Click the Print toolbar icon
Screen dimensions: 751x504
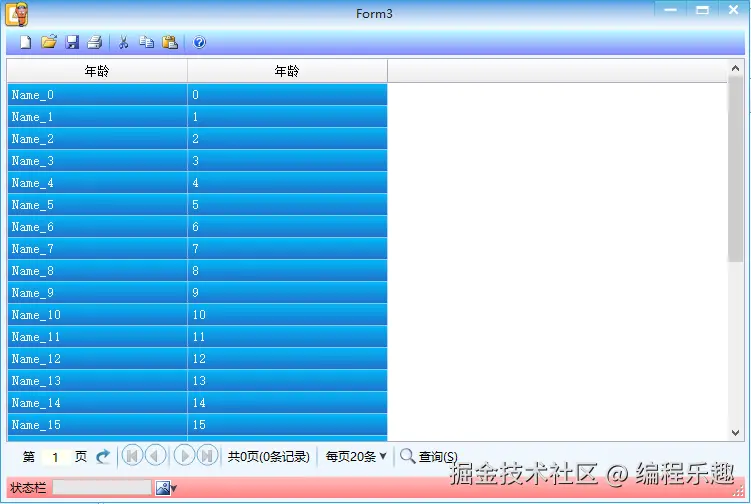pyautogui.click(x=95, y=42)
